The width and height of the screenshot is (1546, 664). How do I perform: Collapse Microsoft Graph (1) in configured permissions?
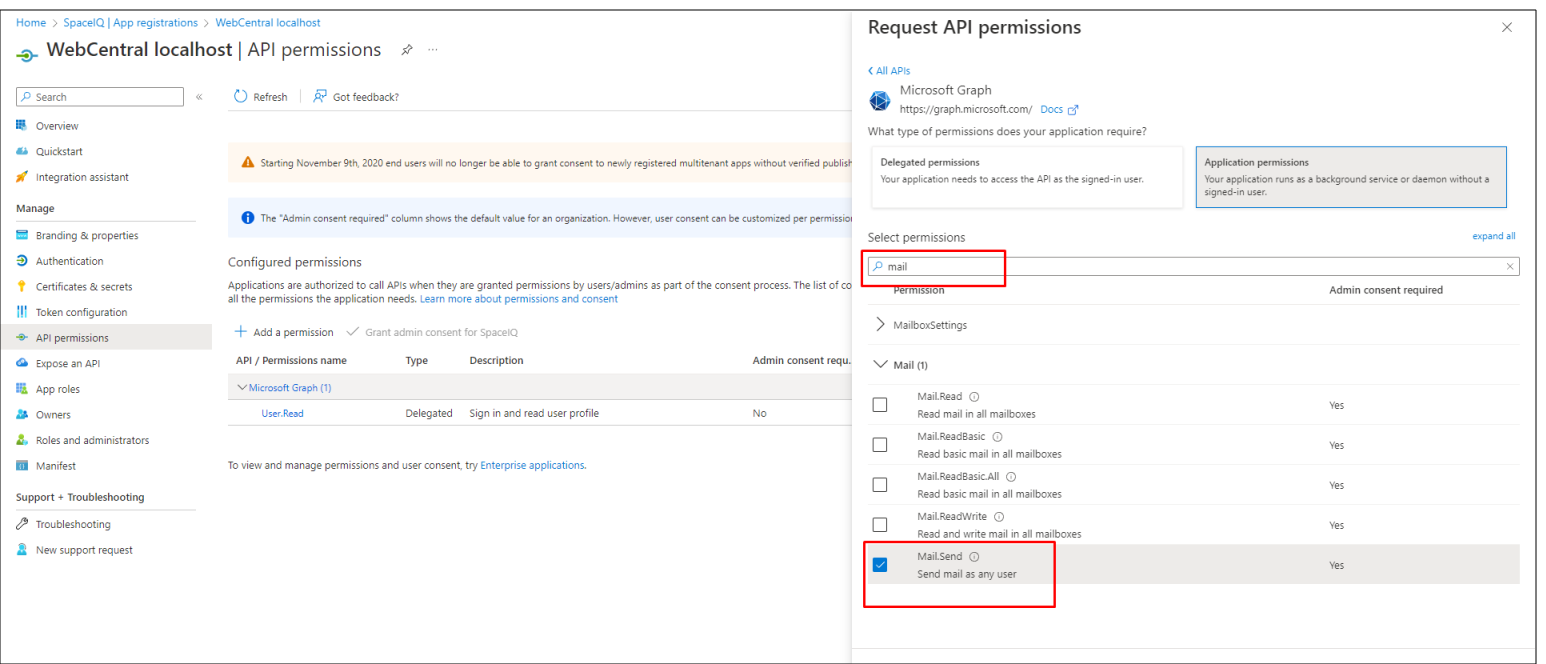[243, 387]
